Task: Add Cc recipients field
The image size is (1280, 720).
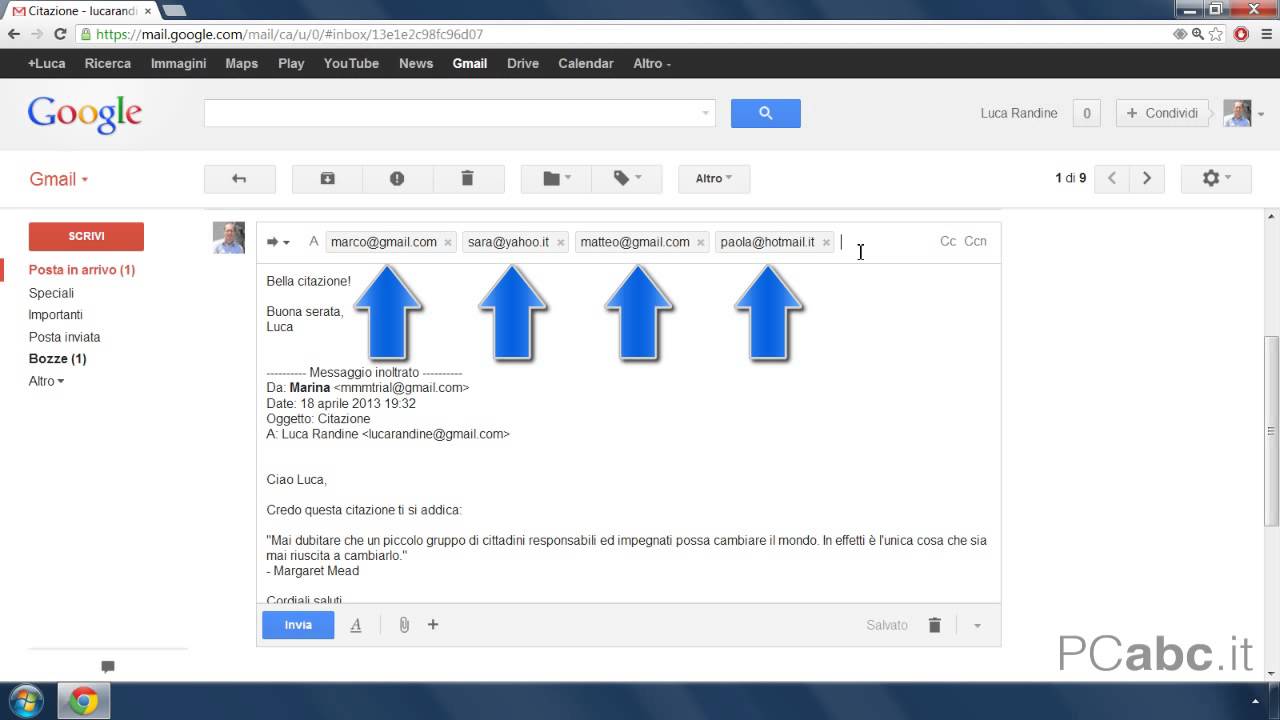Action: pyautogui.click(x=948, y=242)
